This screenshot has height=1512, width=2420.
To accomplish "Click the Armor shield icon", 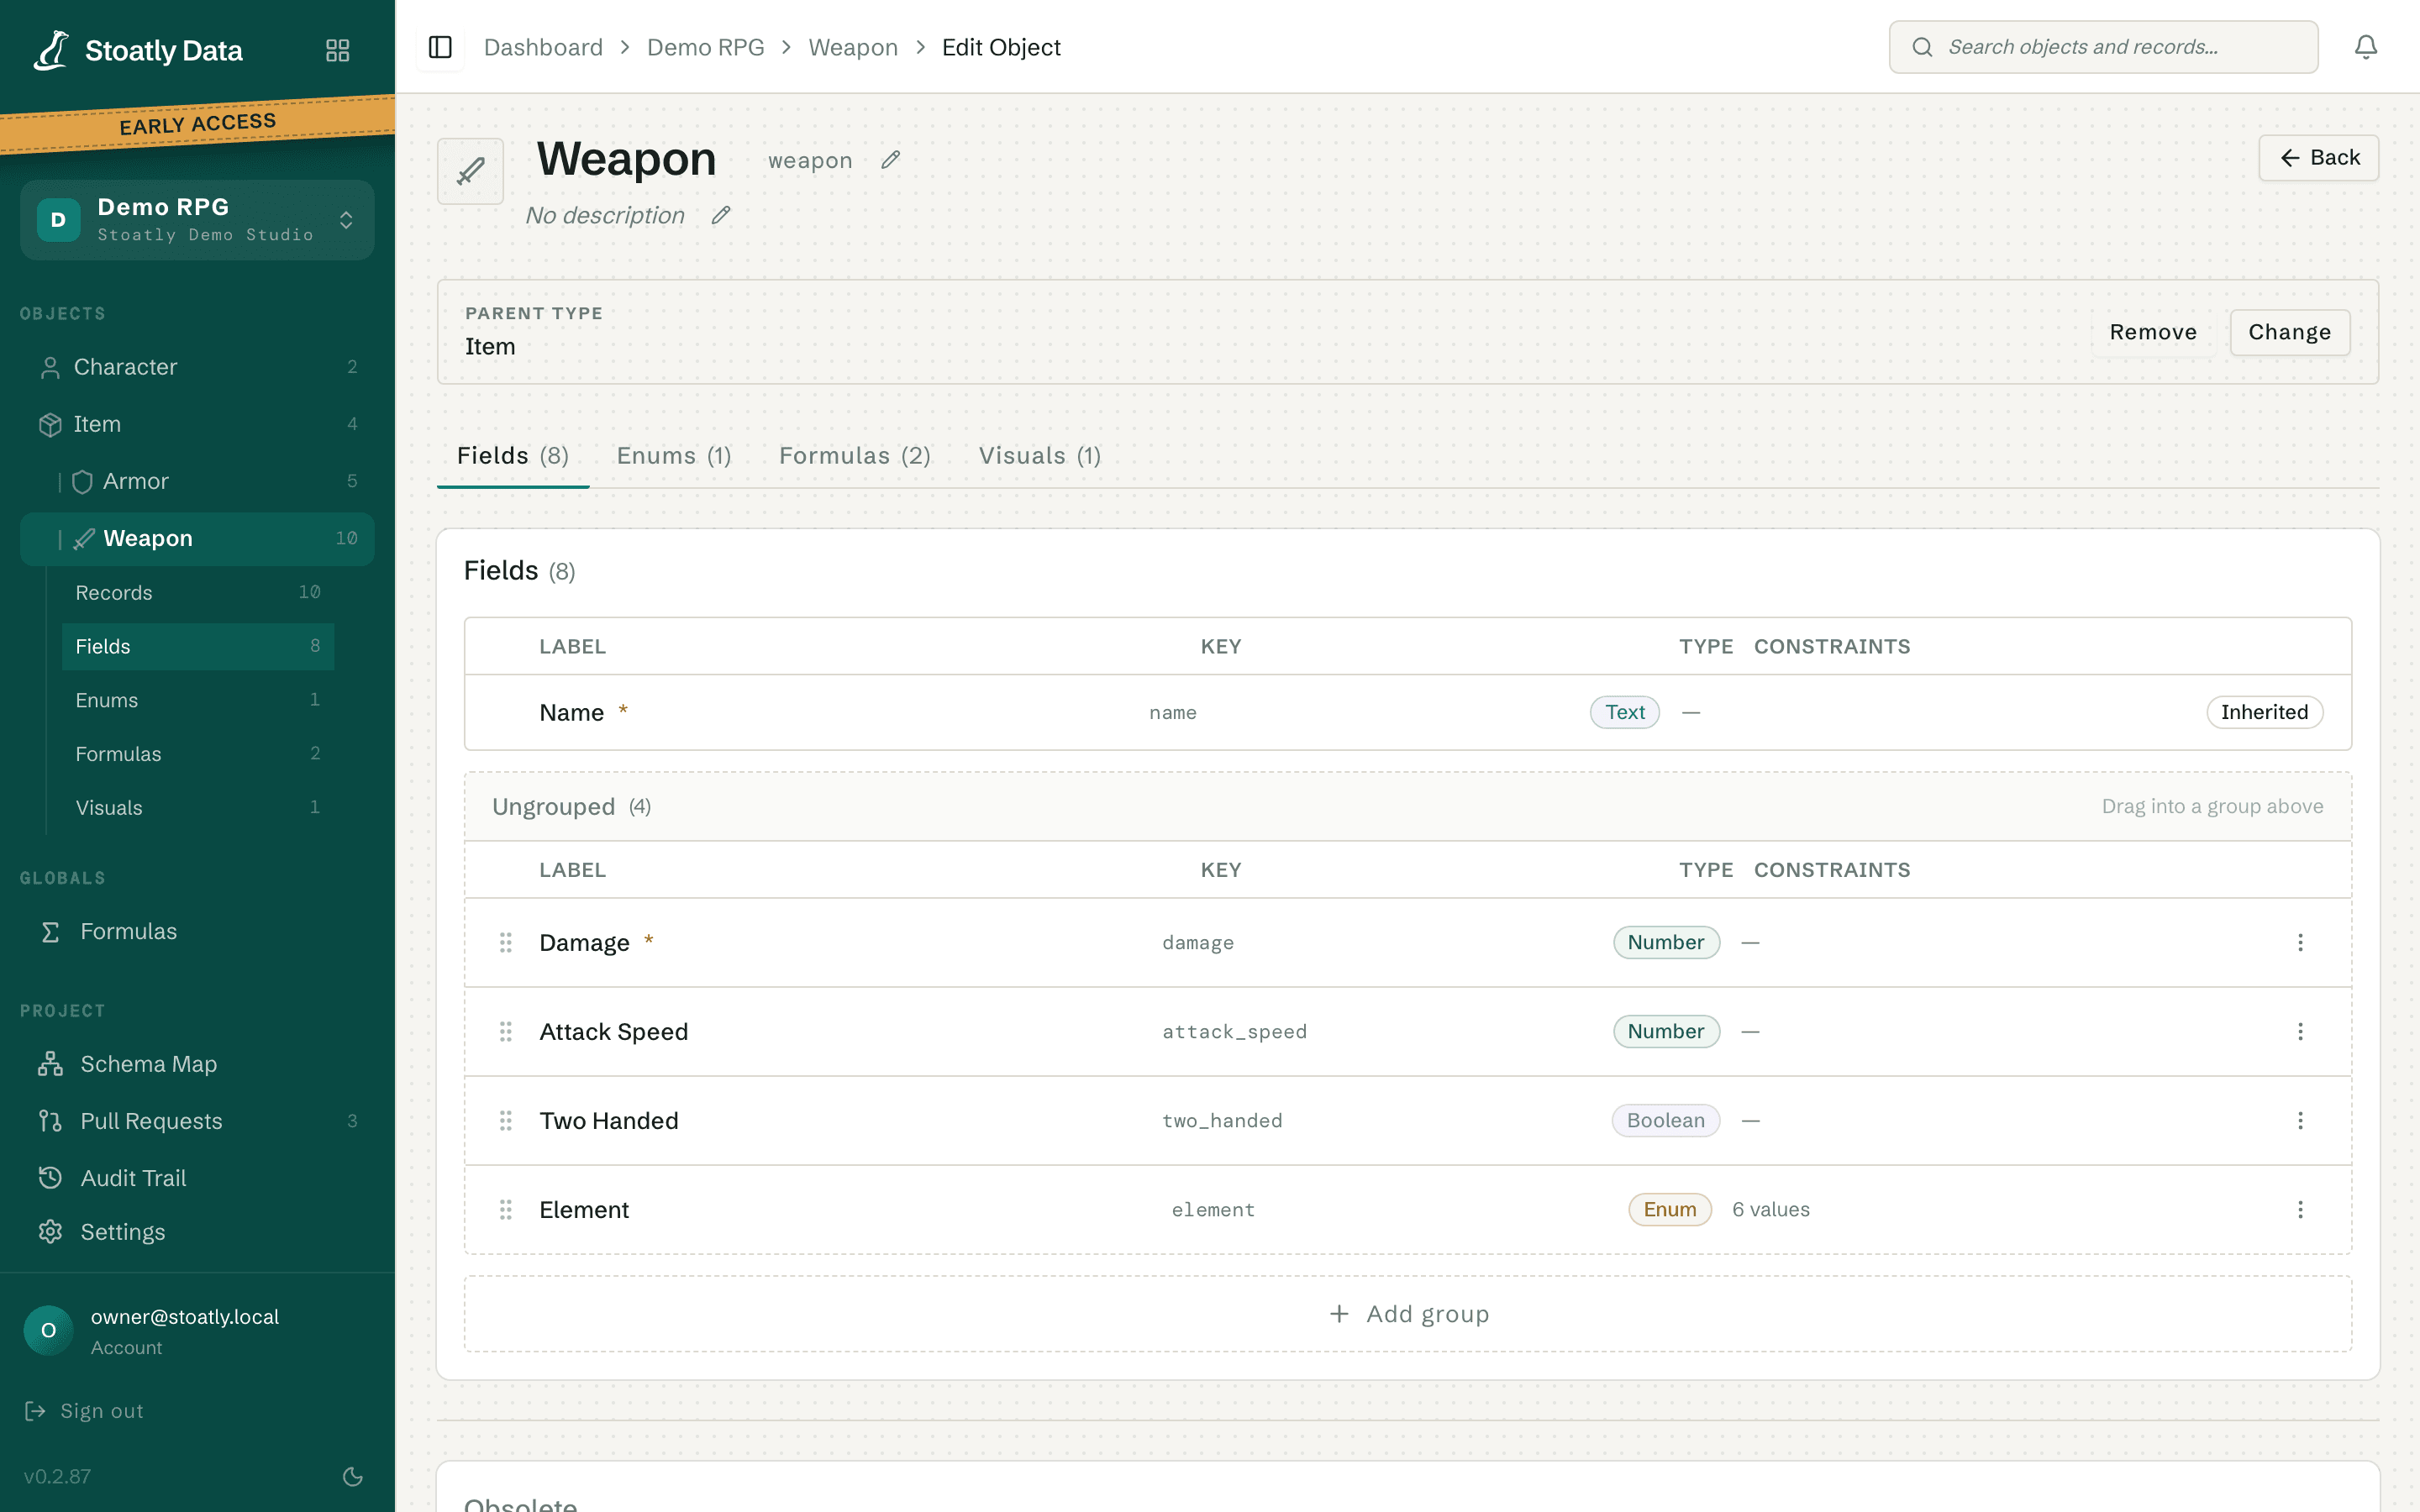I will [x=83, y=481].
